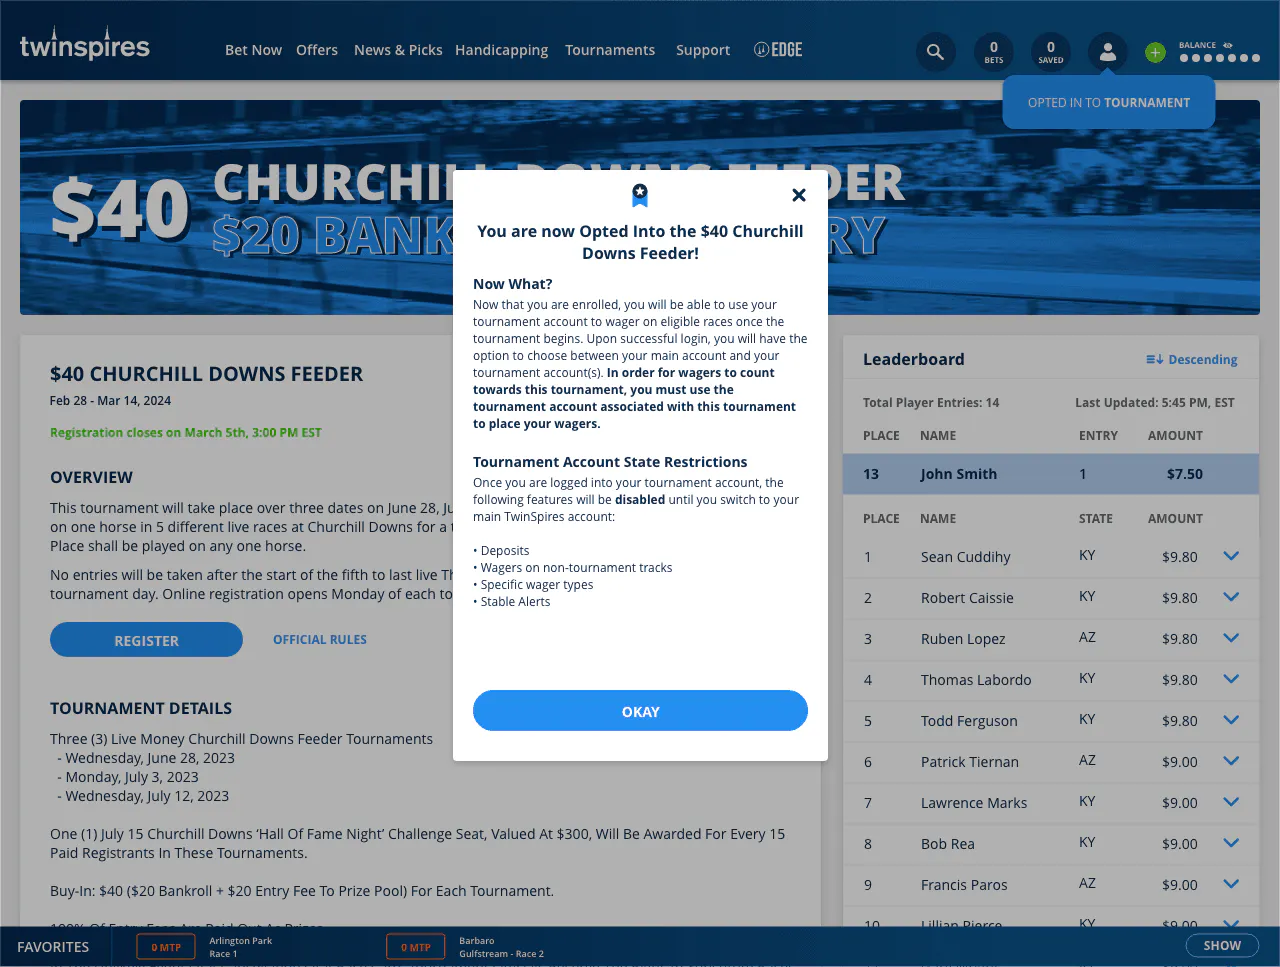Click Ruben Lopez's name
The height and width of the screenshot is (967, 1280).
(963, 639)
